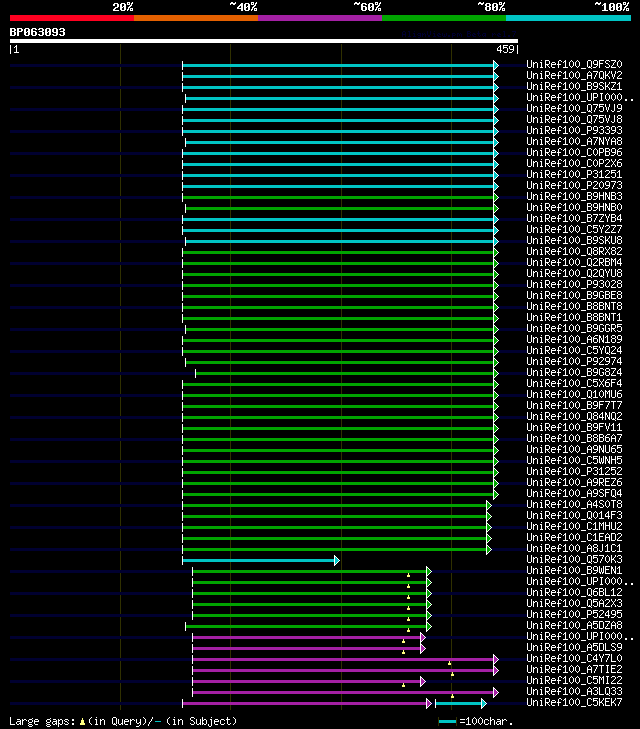
Task: Click the white BP063093 query length bar
Action: tap(264, 41)
